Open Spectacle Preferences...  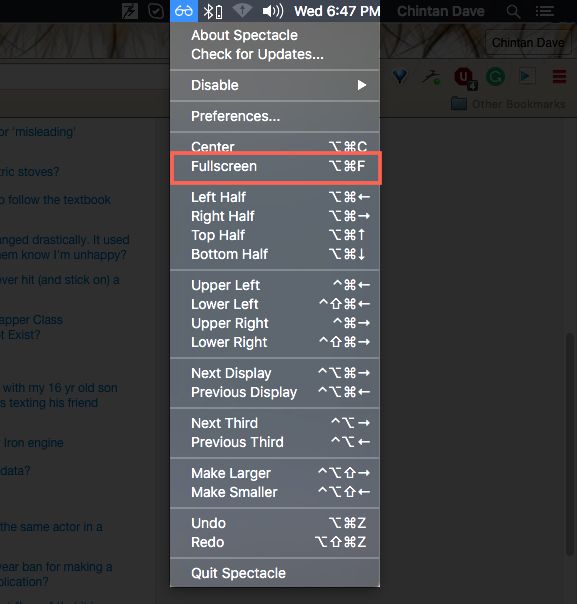(x=275, y=116)
